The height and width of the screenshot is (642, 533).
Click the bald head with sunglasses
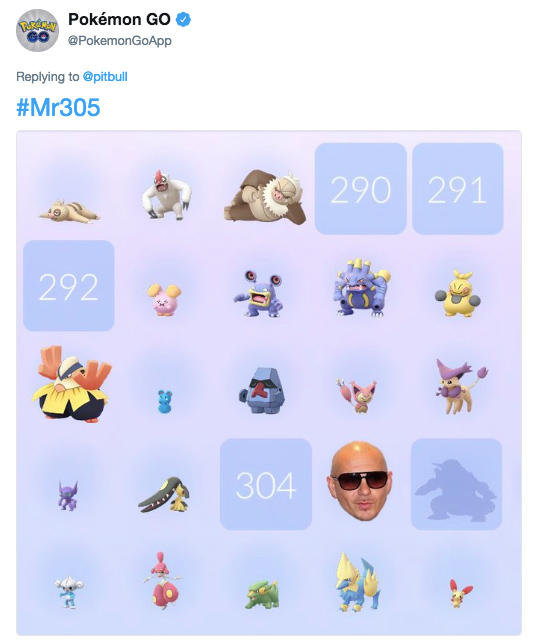click(359, 481)
